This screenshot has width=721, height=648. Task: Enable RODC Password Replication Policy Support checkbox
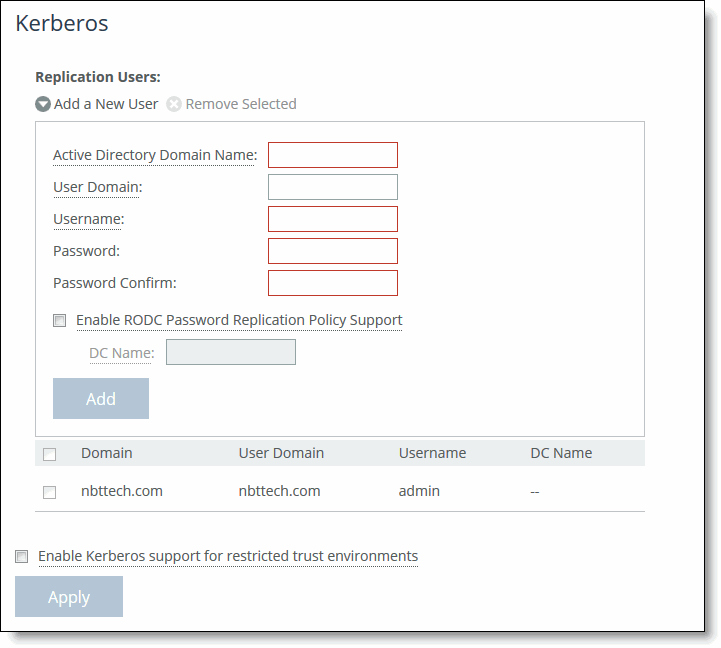pyautogui.click(x=60, y=321)
